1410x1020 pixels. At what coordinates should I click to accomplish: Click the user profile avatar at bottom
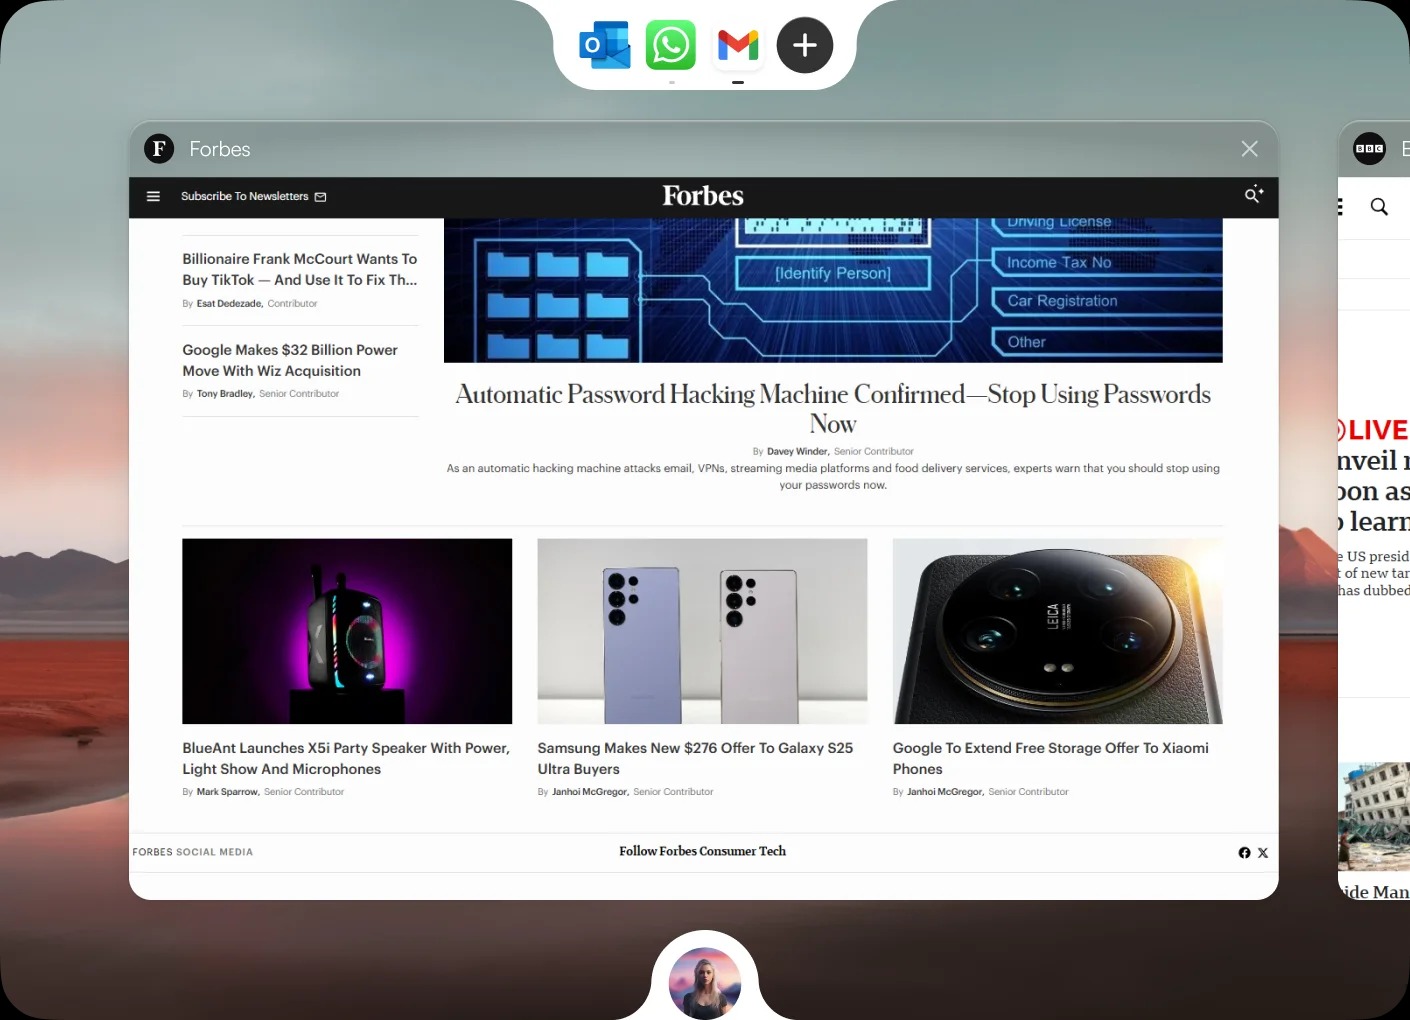coord(705,983)
